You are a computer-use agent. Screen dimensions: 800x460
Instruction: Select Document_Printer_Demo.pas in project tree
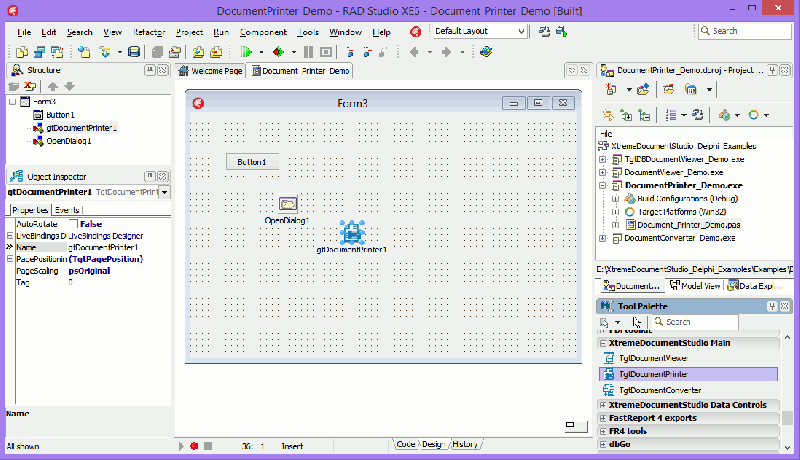(x=688, y=225)
